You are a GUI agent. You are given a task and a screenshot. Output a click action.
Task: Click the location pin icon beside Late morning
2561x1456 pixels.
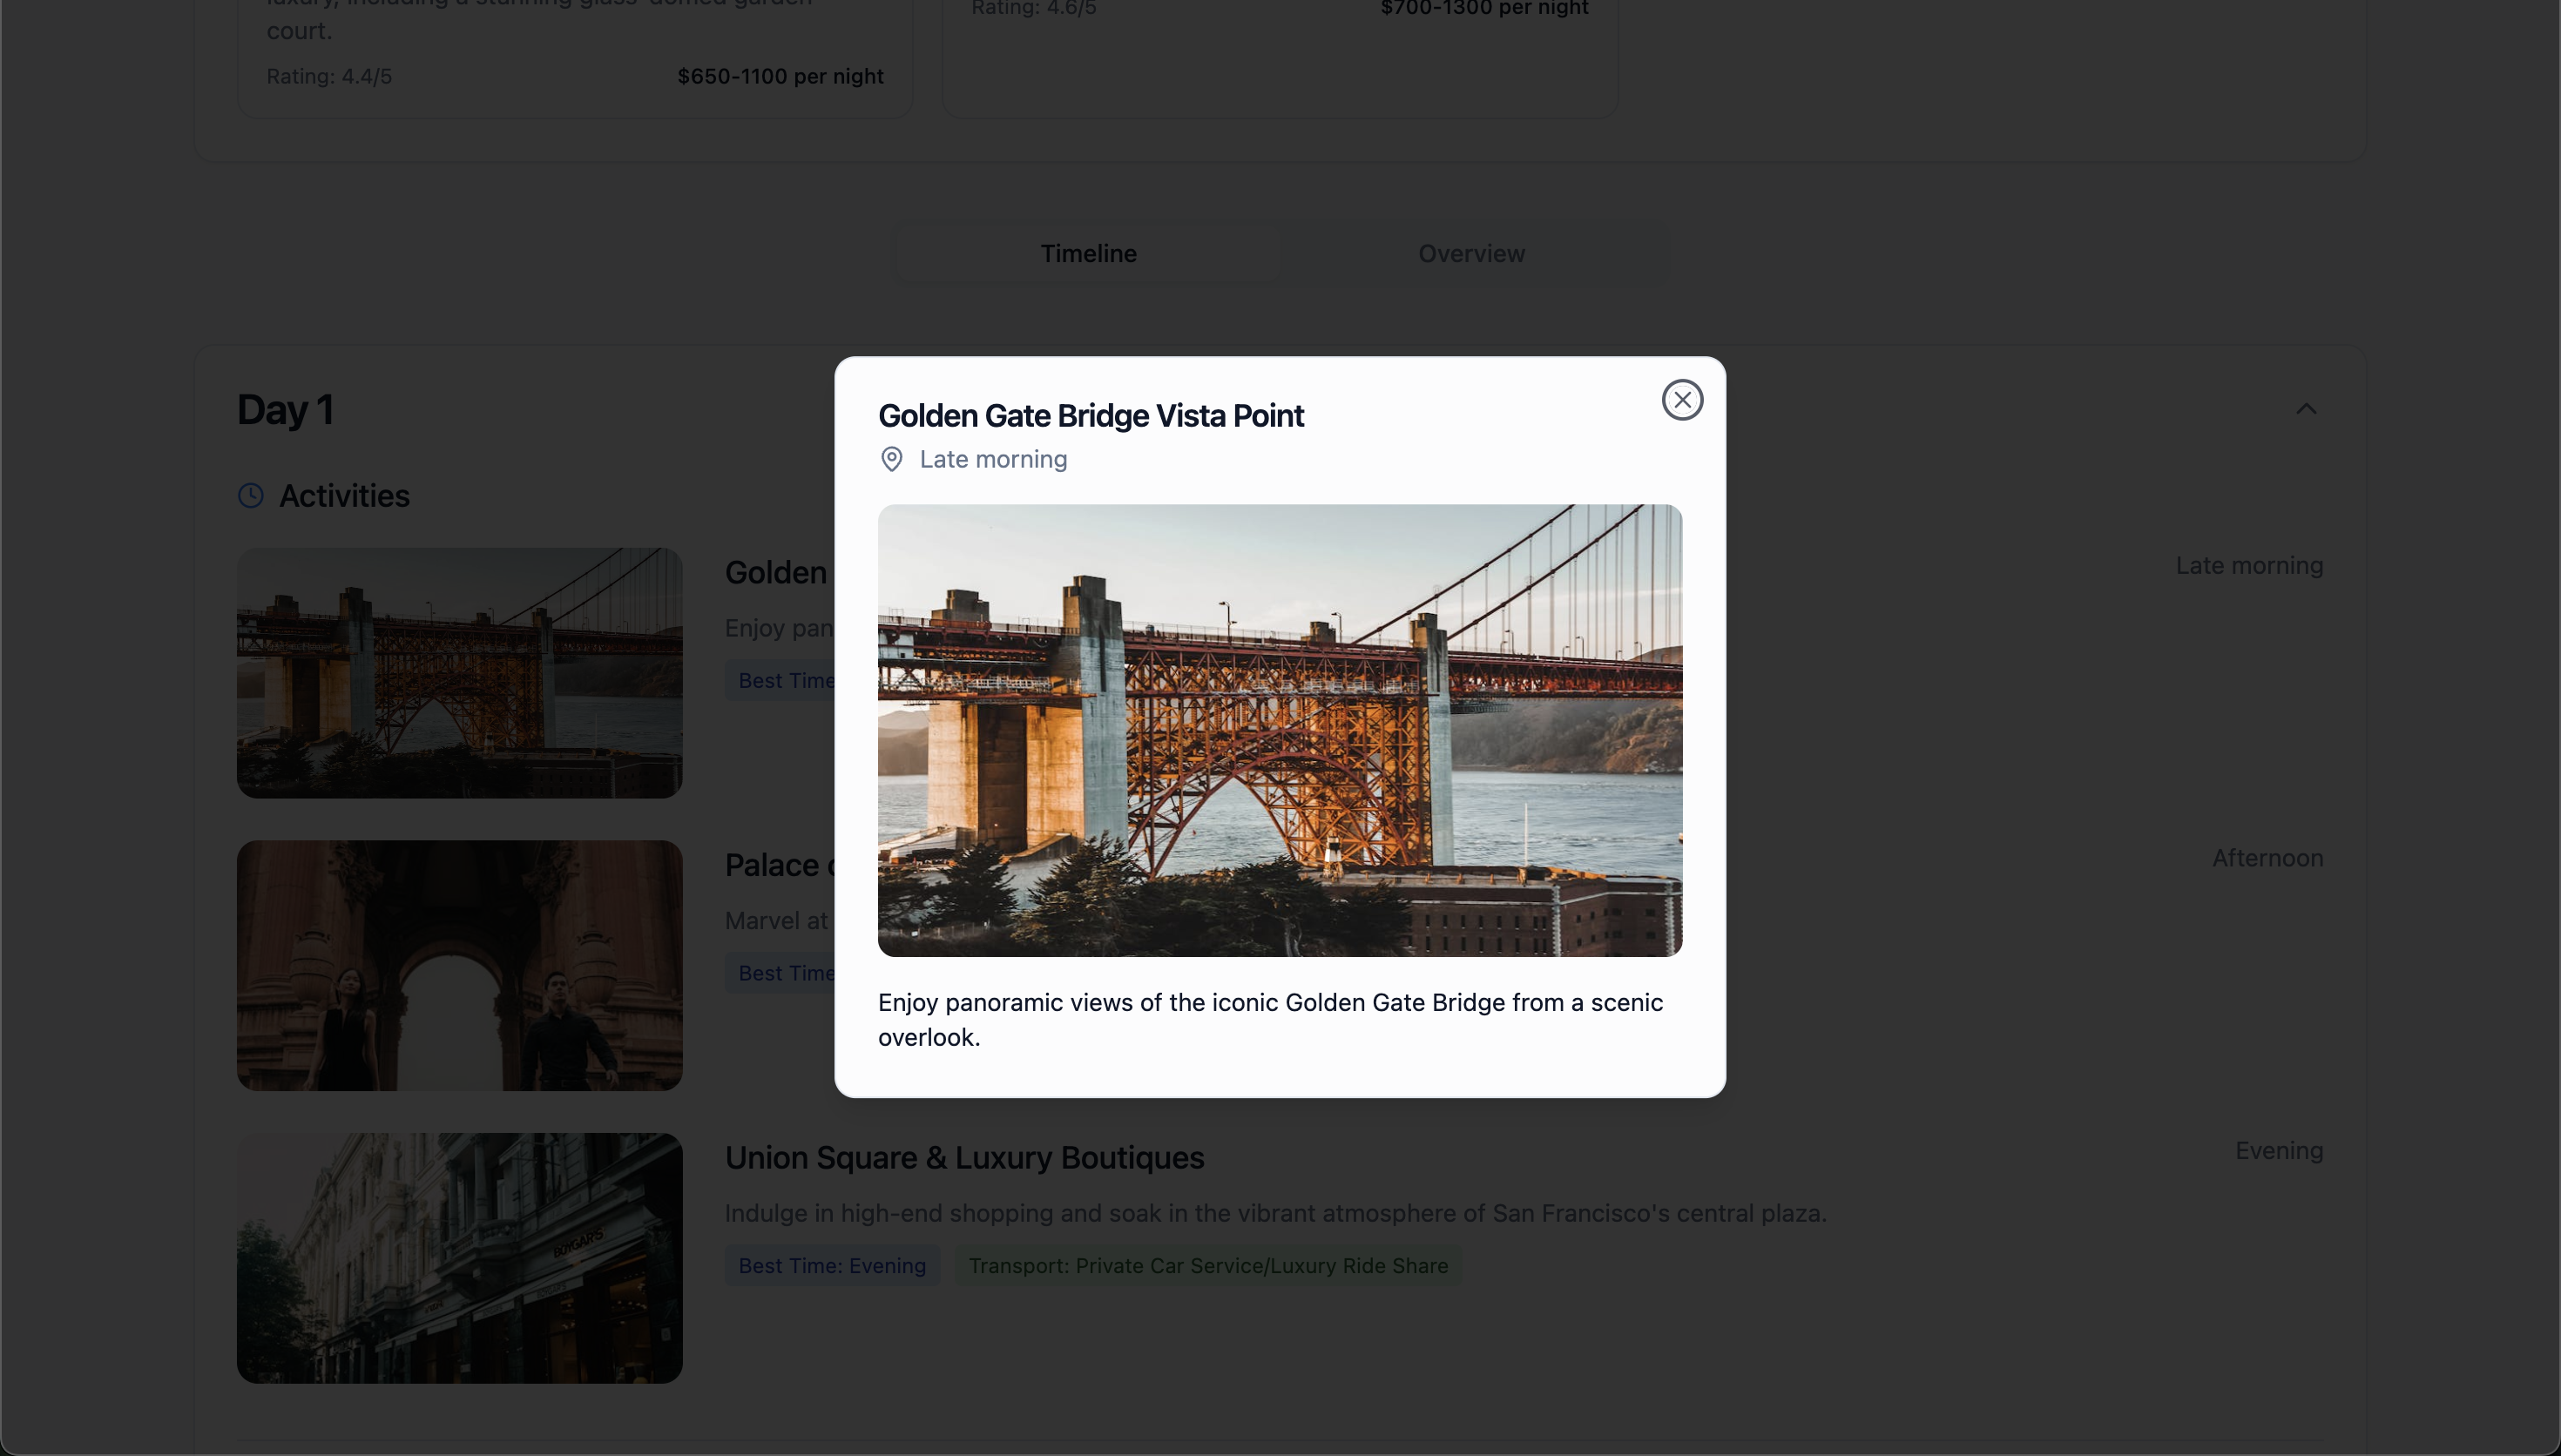[891, 459]
